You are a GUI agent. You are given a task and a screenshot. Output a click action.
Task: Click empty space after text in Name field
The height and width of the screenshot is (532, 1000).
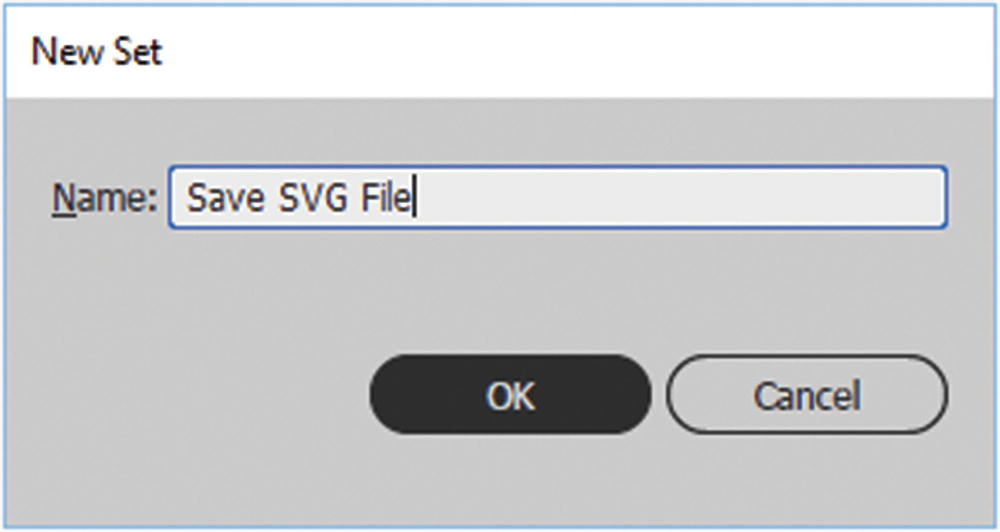(680, 199)
